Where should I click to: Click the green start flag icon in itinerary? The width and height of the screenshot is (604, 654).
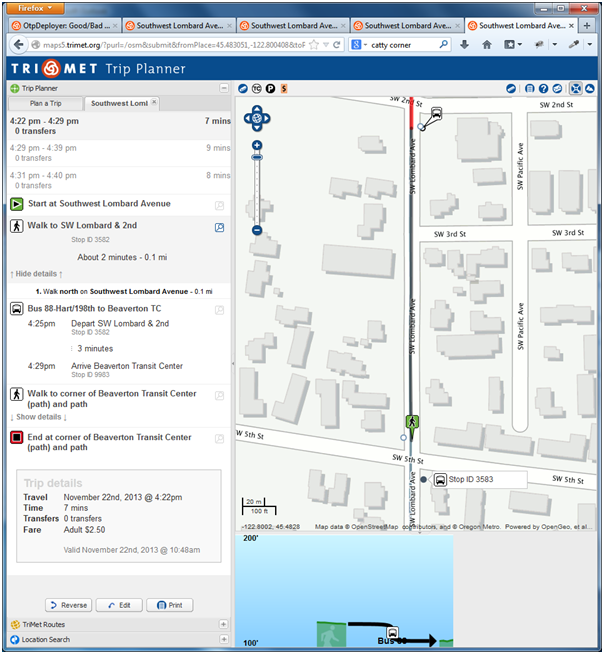(x=17, y=204)
